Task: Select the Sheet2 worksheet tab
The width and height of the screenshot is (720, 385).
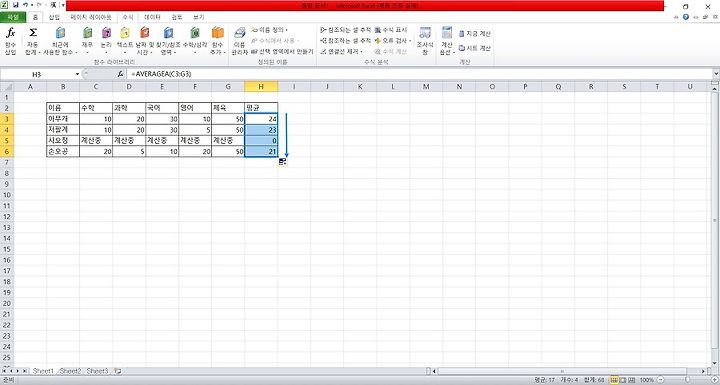Action: point(70,371)
